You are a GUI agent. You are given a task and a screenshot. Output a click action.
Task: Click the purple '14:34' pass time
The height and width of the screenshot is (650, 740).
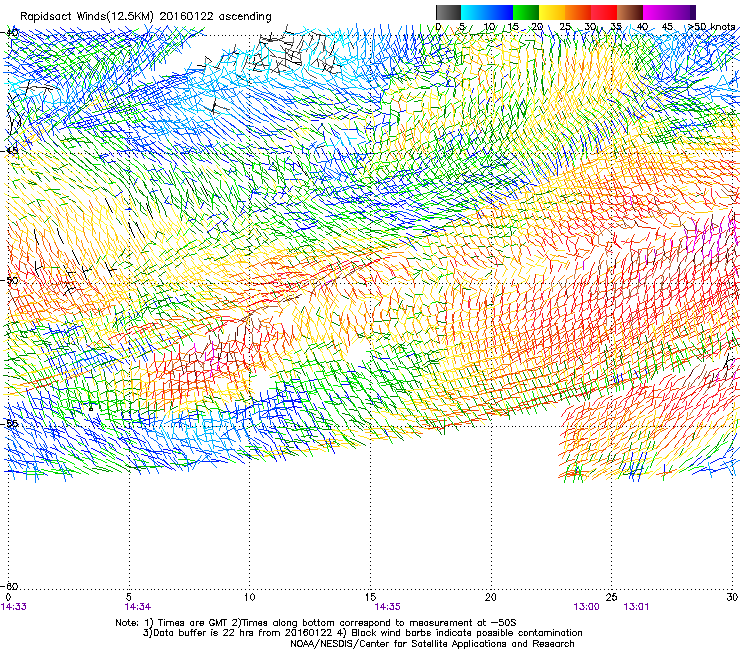[x=138, y=607]
